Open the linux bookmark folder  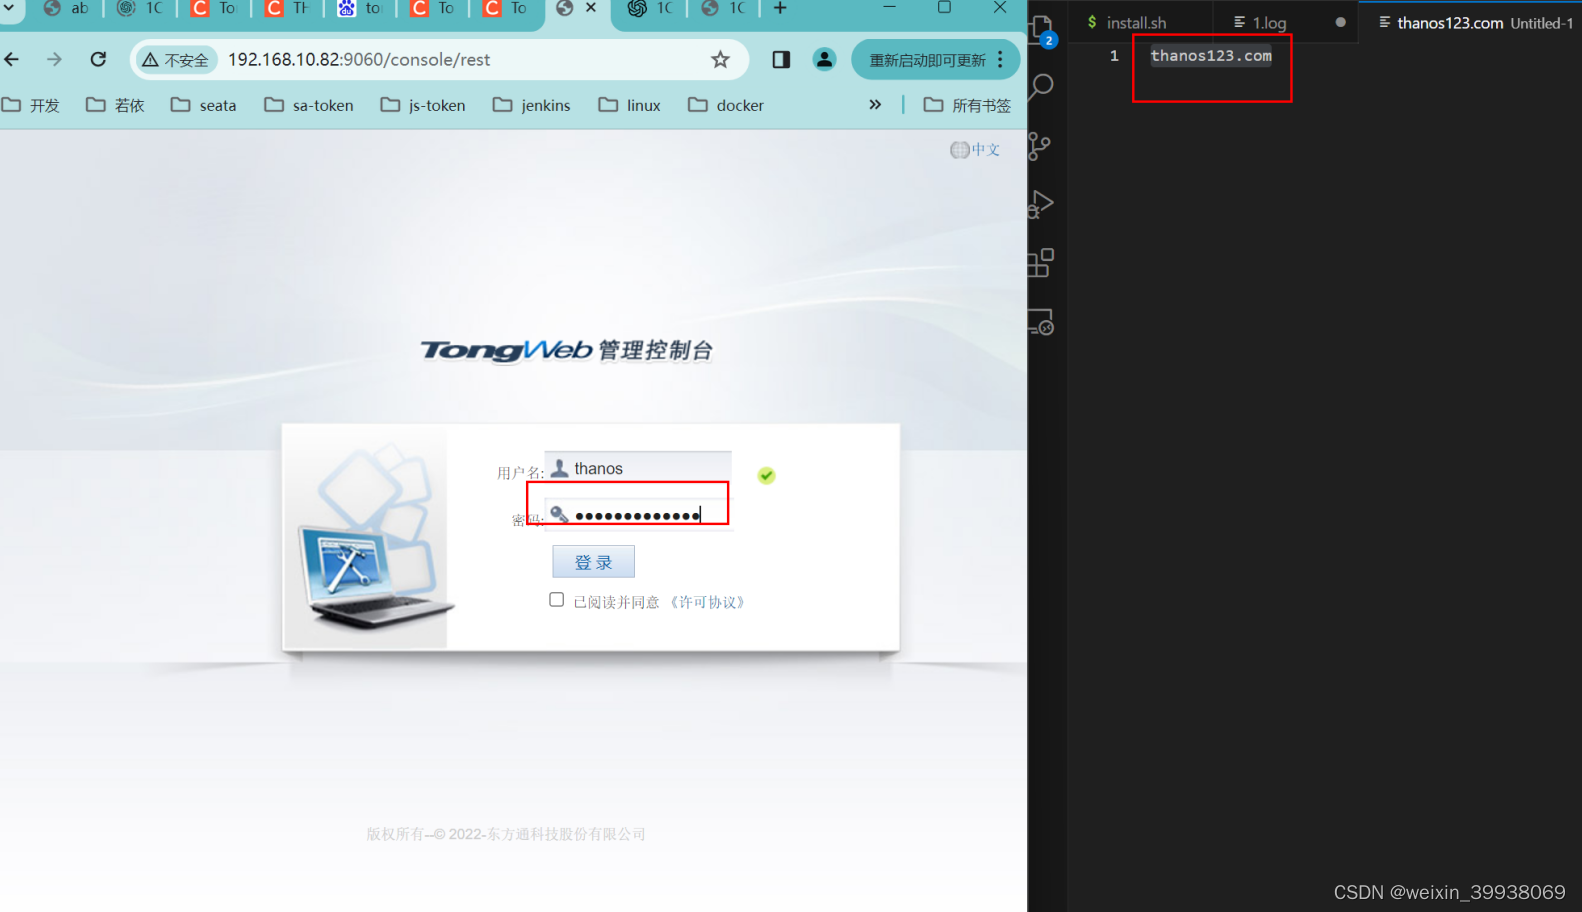pyautogui.click(x=630, y=105)
